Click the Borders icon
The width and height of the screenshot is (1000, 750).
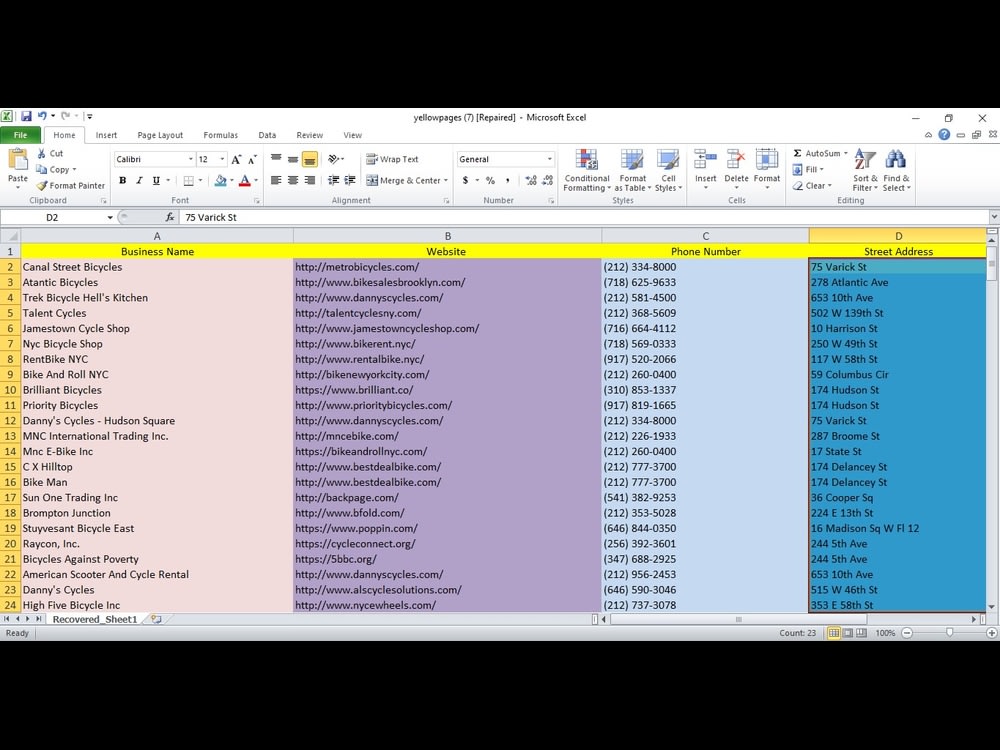point(189,180)
